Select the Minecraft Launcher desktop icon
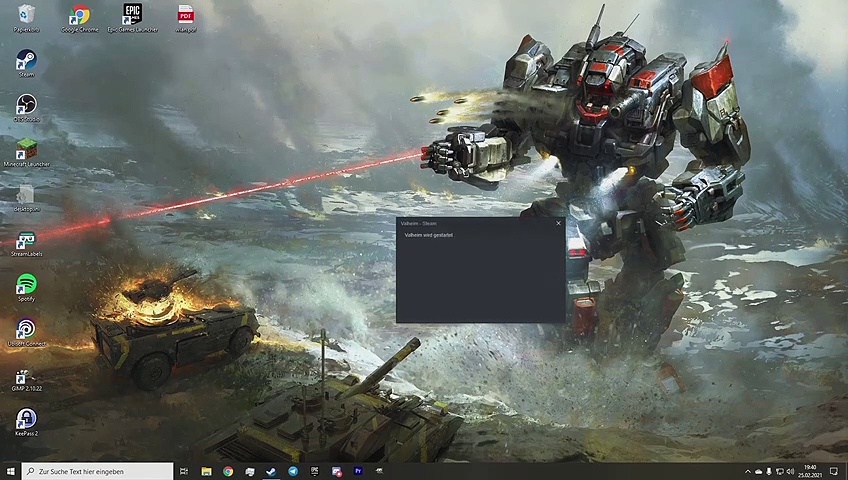 click(x=26, y=150)
